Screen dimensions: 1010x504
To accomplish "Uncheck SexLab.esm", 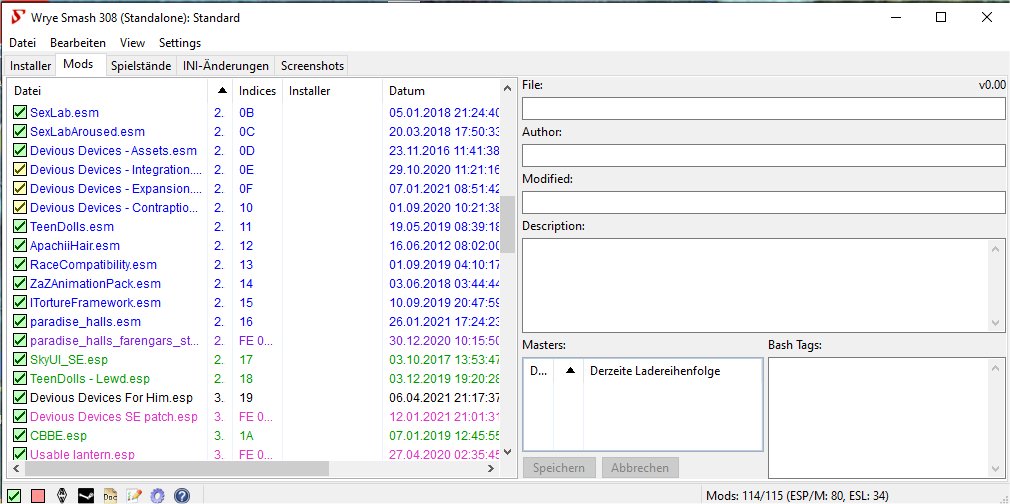I will [19, 113].
